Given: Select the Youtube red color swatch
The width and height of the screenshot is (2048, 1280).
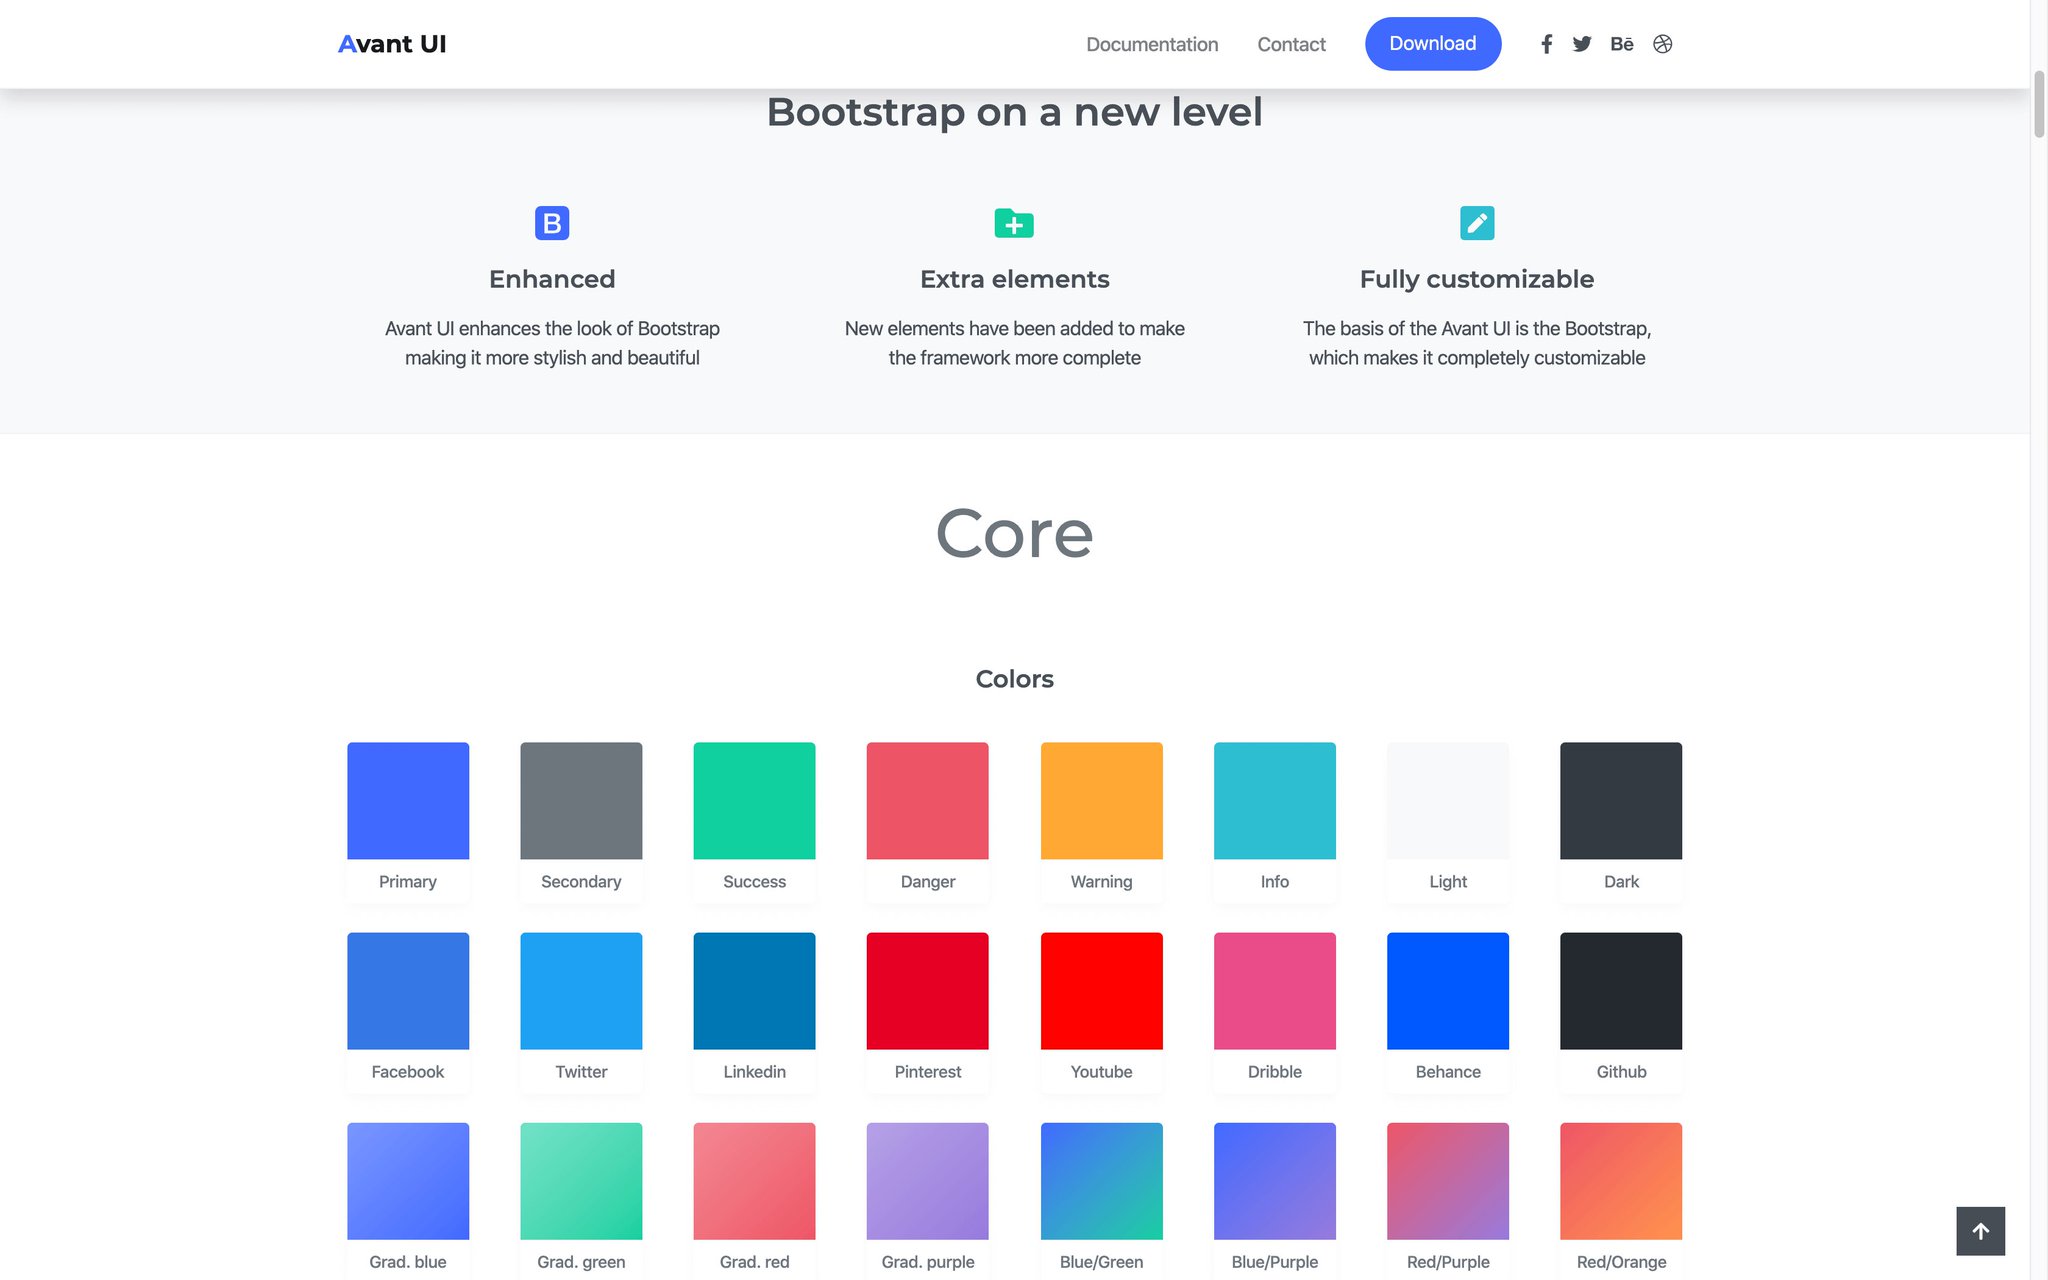Looking at the screenshot, I should point(1101,991).
